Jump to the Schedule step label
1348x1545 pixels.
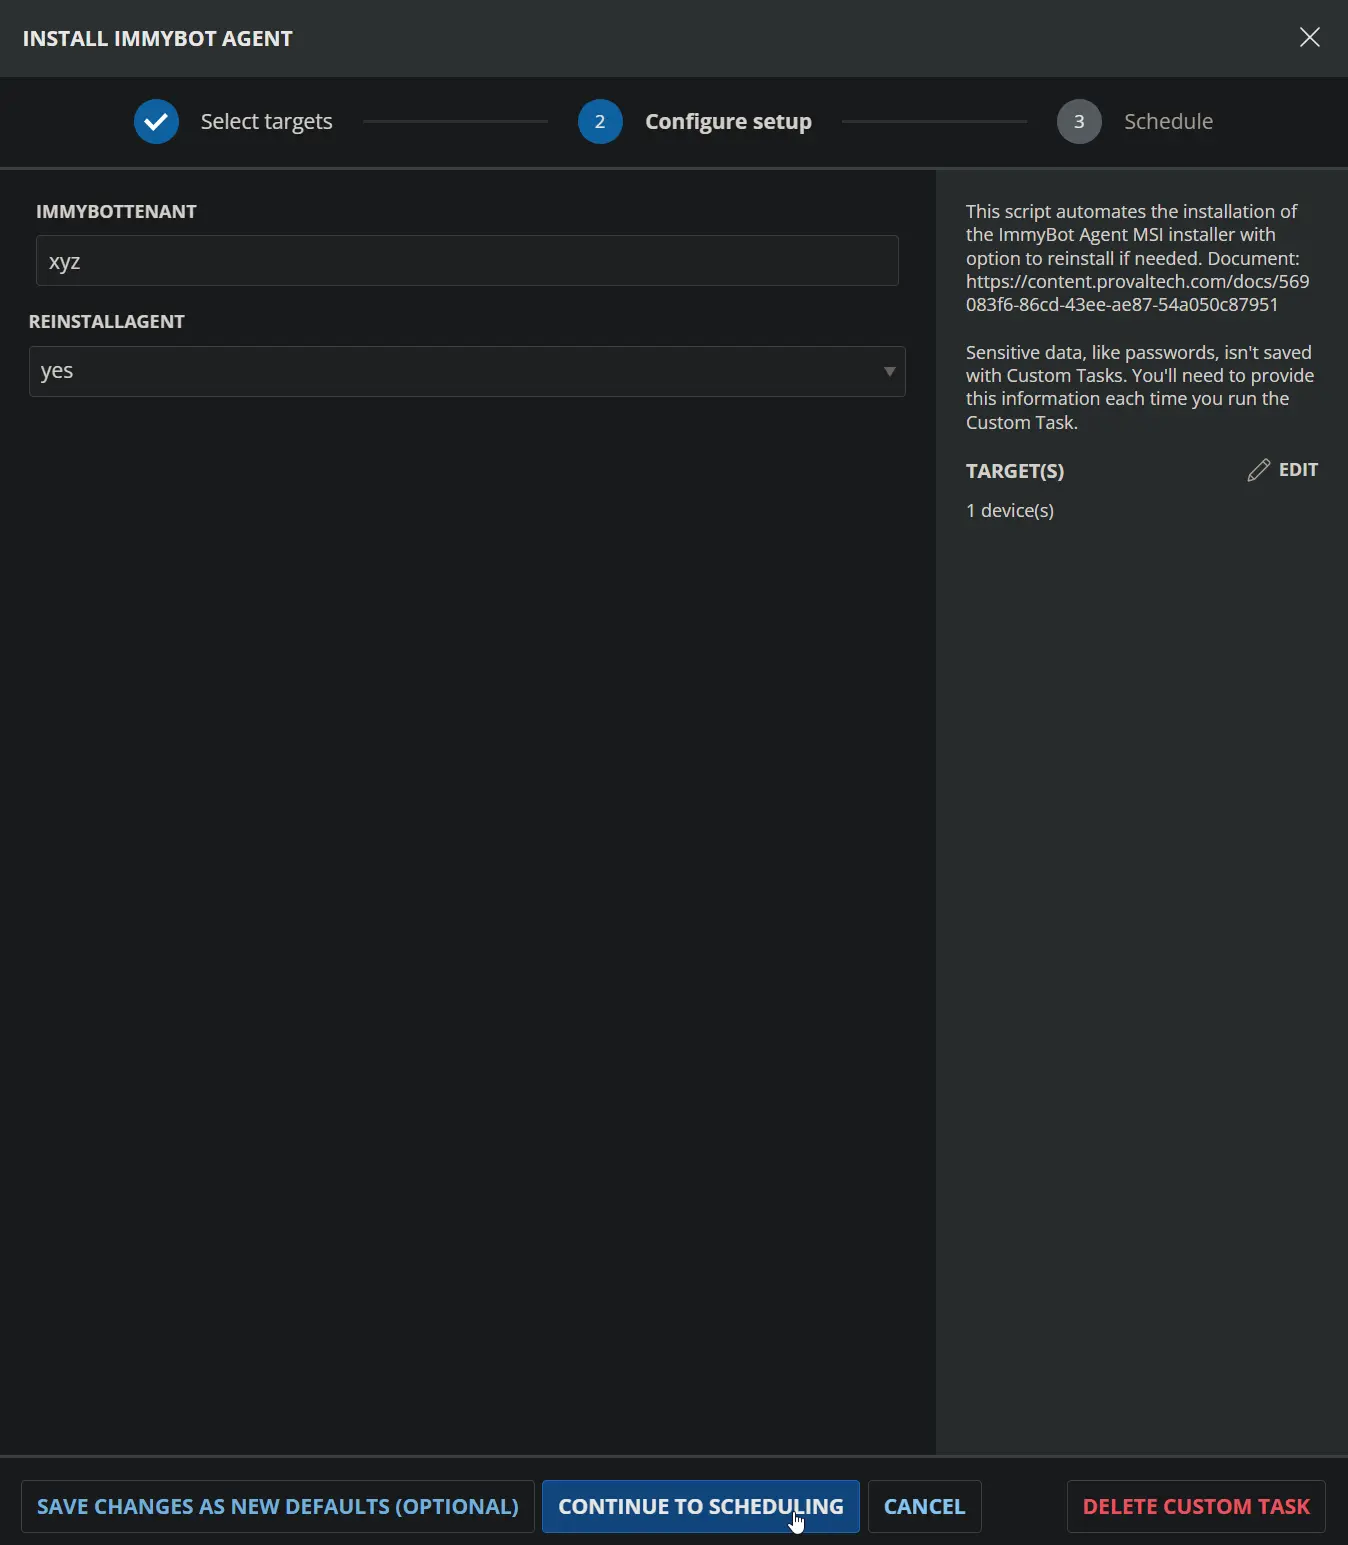point(1168,121)
